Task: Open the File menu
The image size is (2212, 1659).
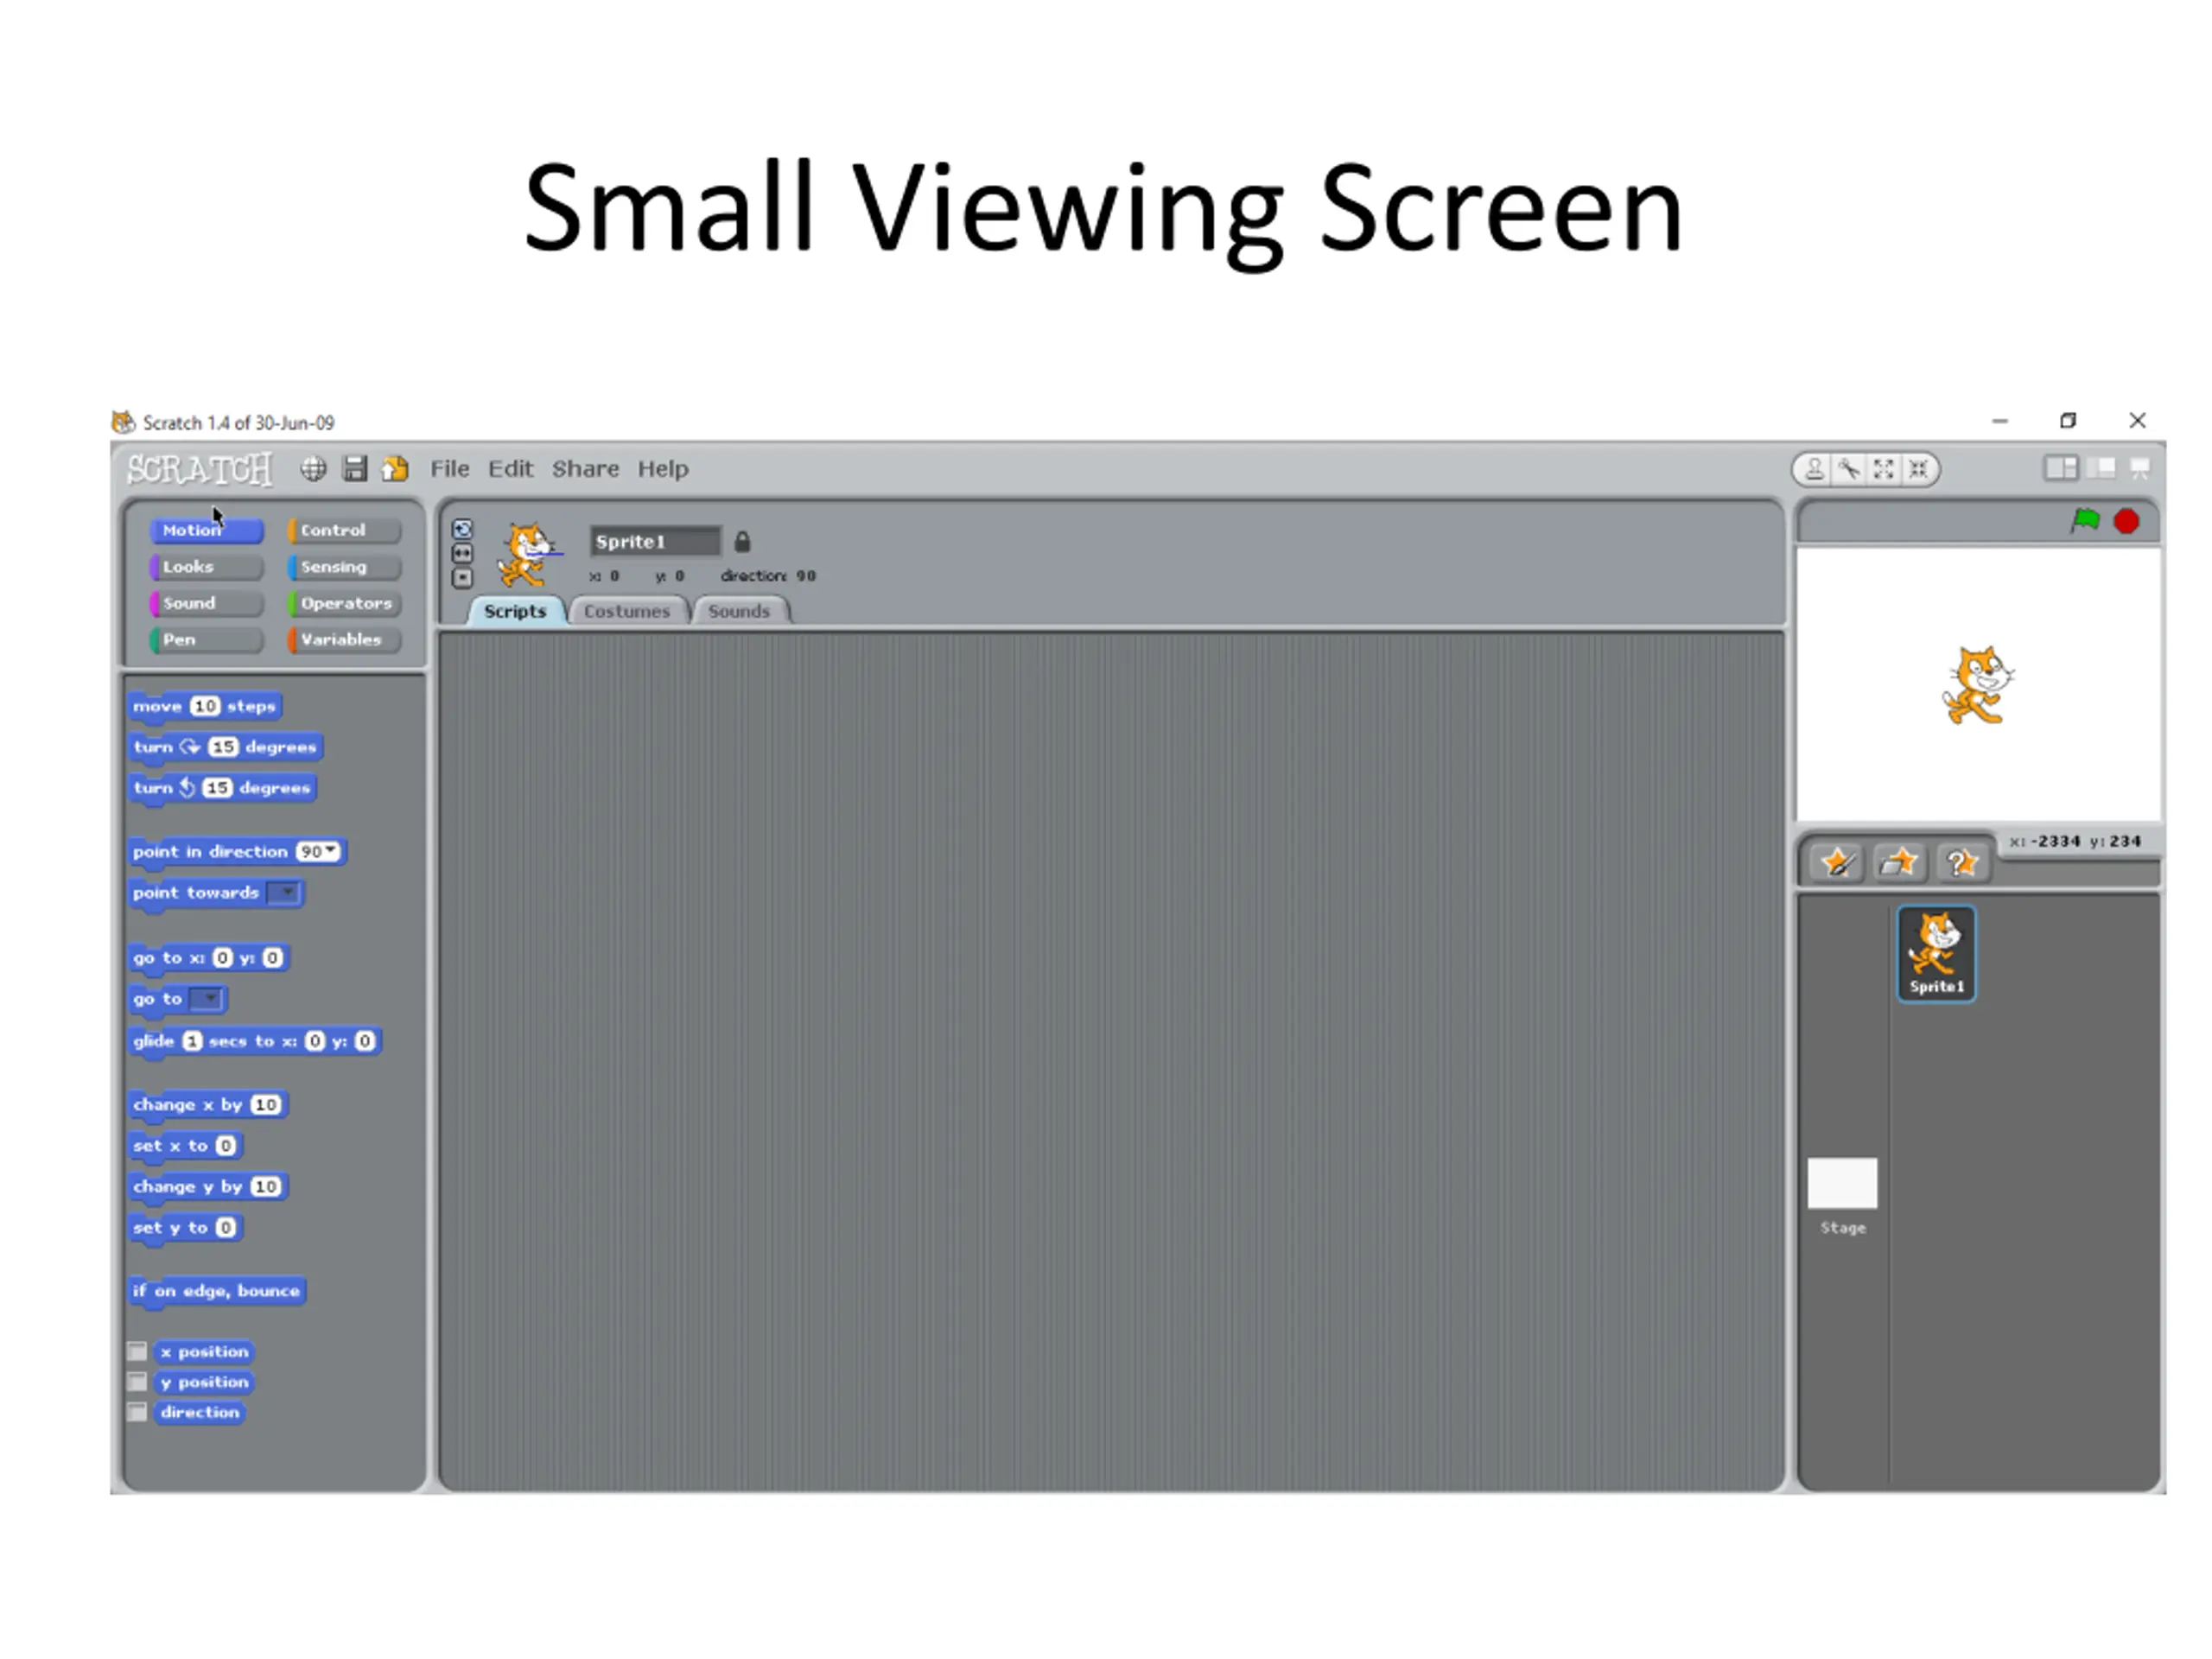Action: [x=449, y=469]
